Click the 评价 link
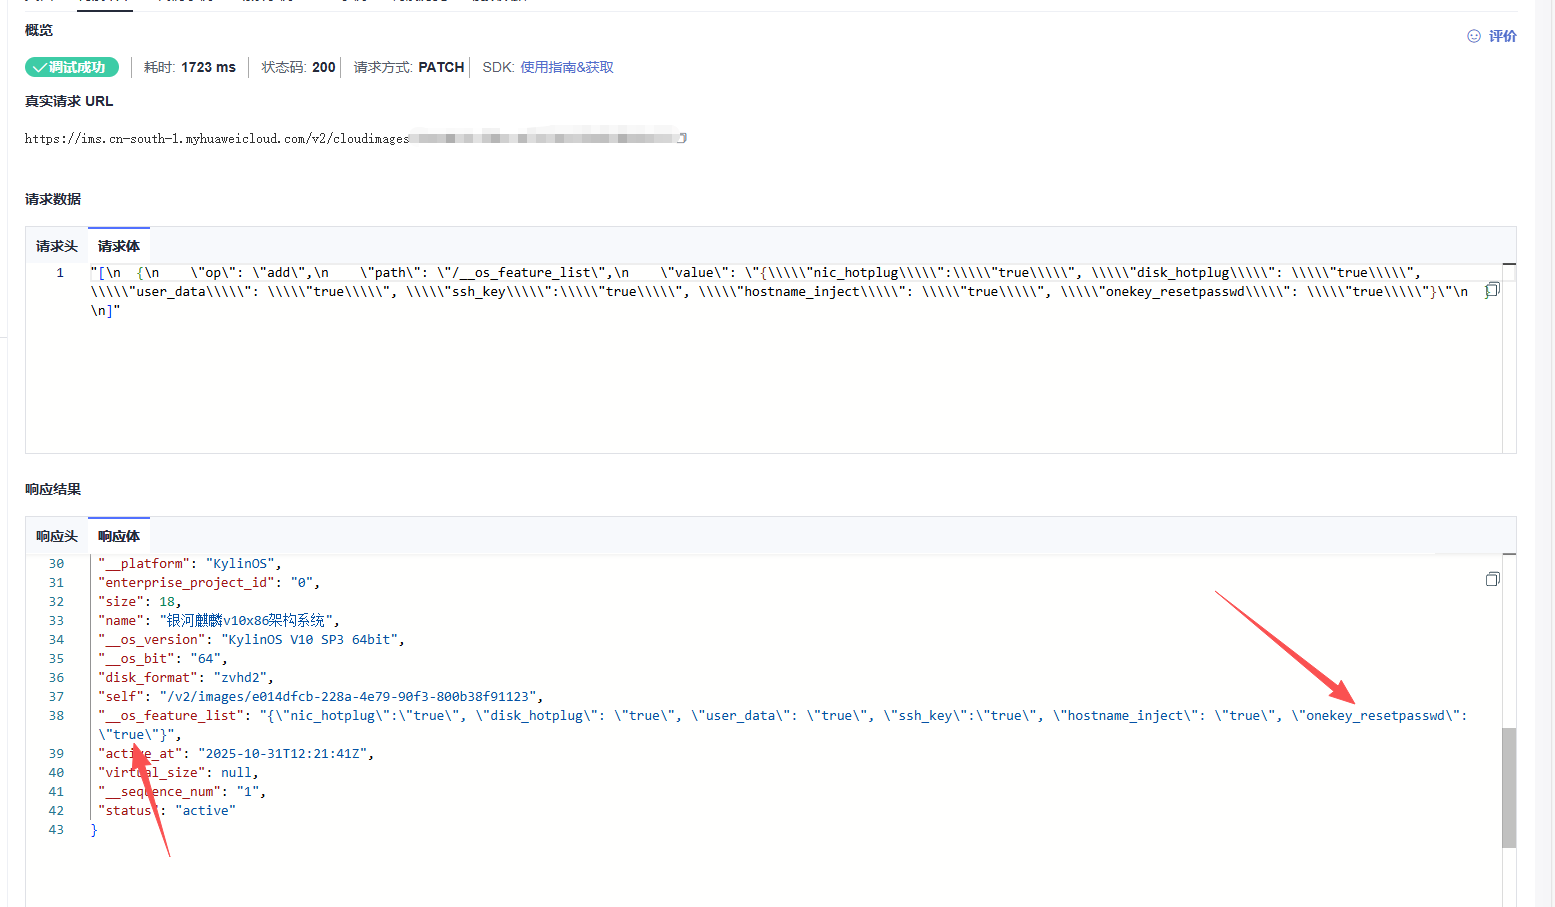This screenshot has width=1555, height=907. 1502,36
